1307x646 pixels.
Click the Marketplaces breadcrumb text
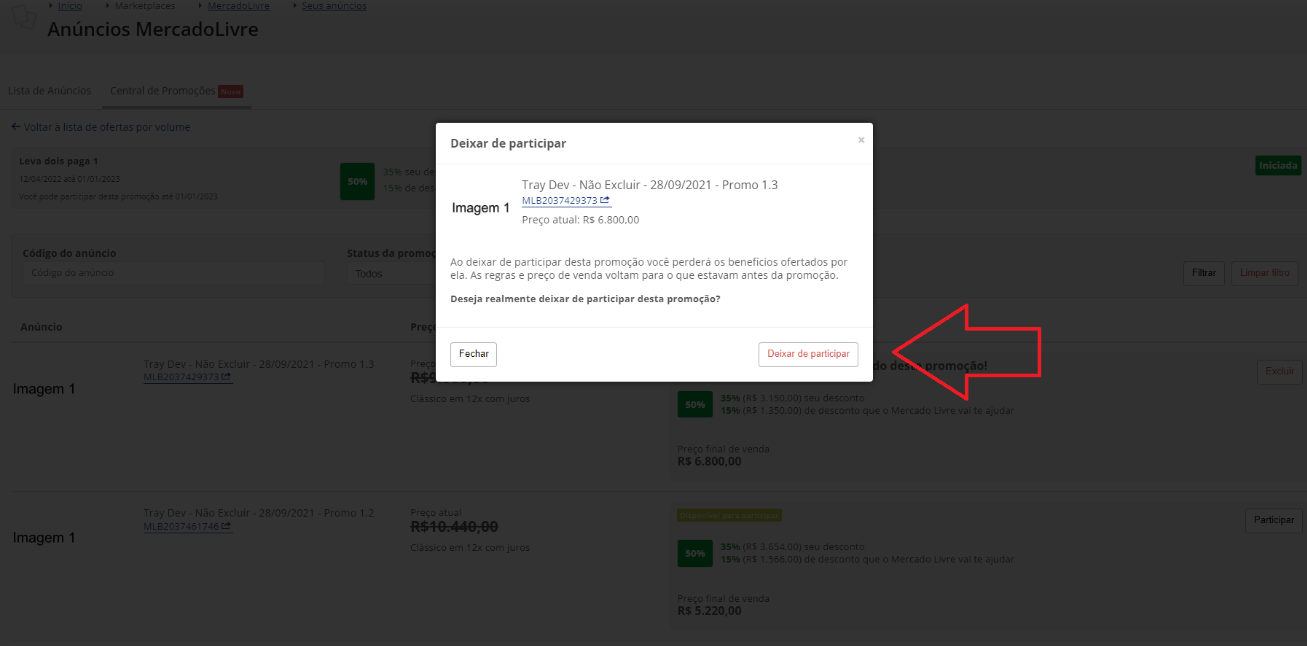point(147,6)
